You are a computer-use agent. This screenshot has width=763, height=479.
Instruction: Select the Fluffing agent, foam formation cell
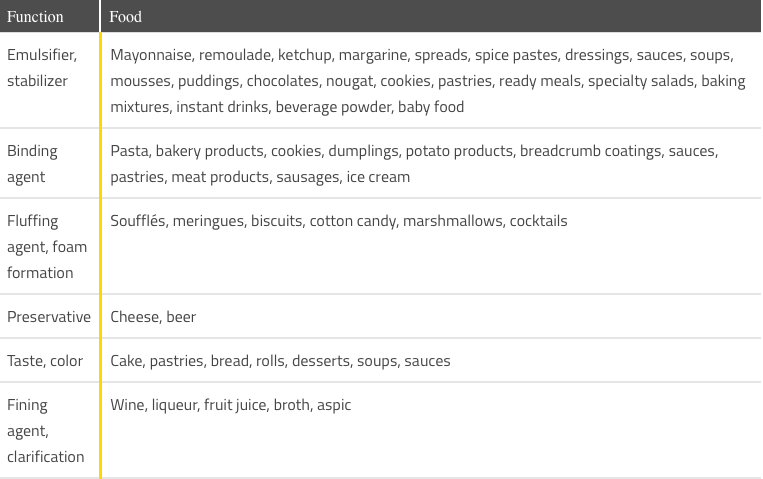pos(49,246)
